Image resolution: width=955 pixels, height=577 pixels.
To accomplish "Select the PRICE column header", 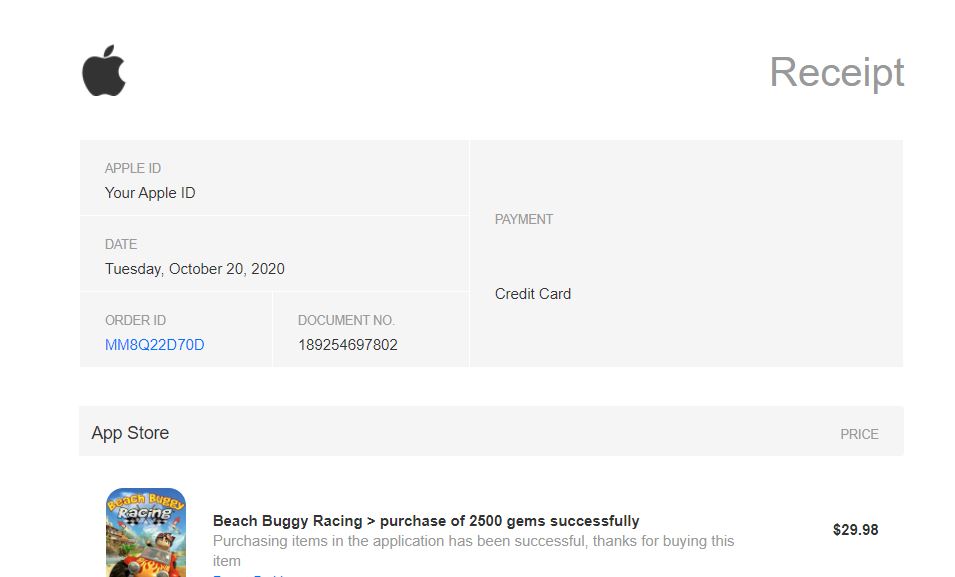I will tap(859, 434).
